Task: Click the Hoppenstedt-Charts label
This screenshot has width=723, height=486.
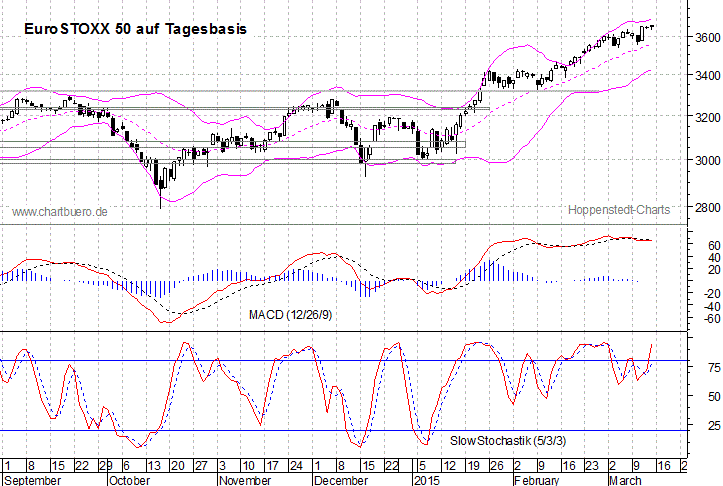Action: click(619, 210)
